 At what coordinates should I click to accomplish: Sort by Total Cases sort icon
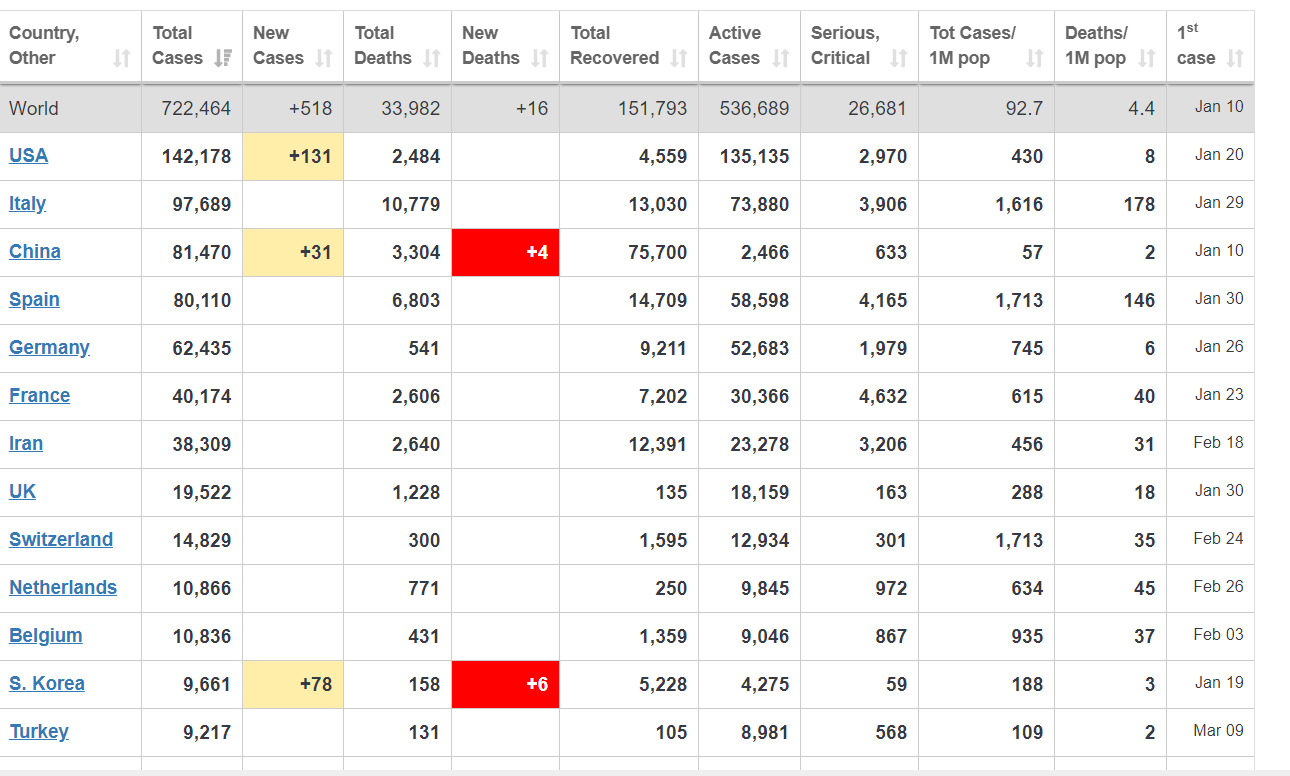pyautogui.click(x=223, y=59)
